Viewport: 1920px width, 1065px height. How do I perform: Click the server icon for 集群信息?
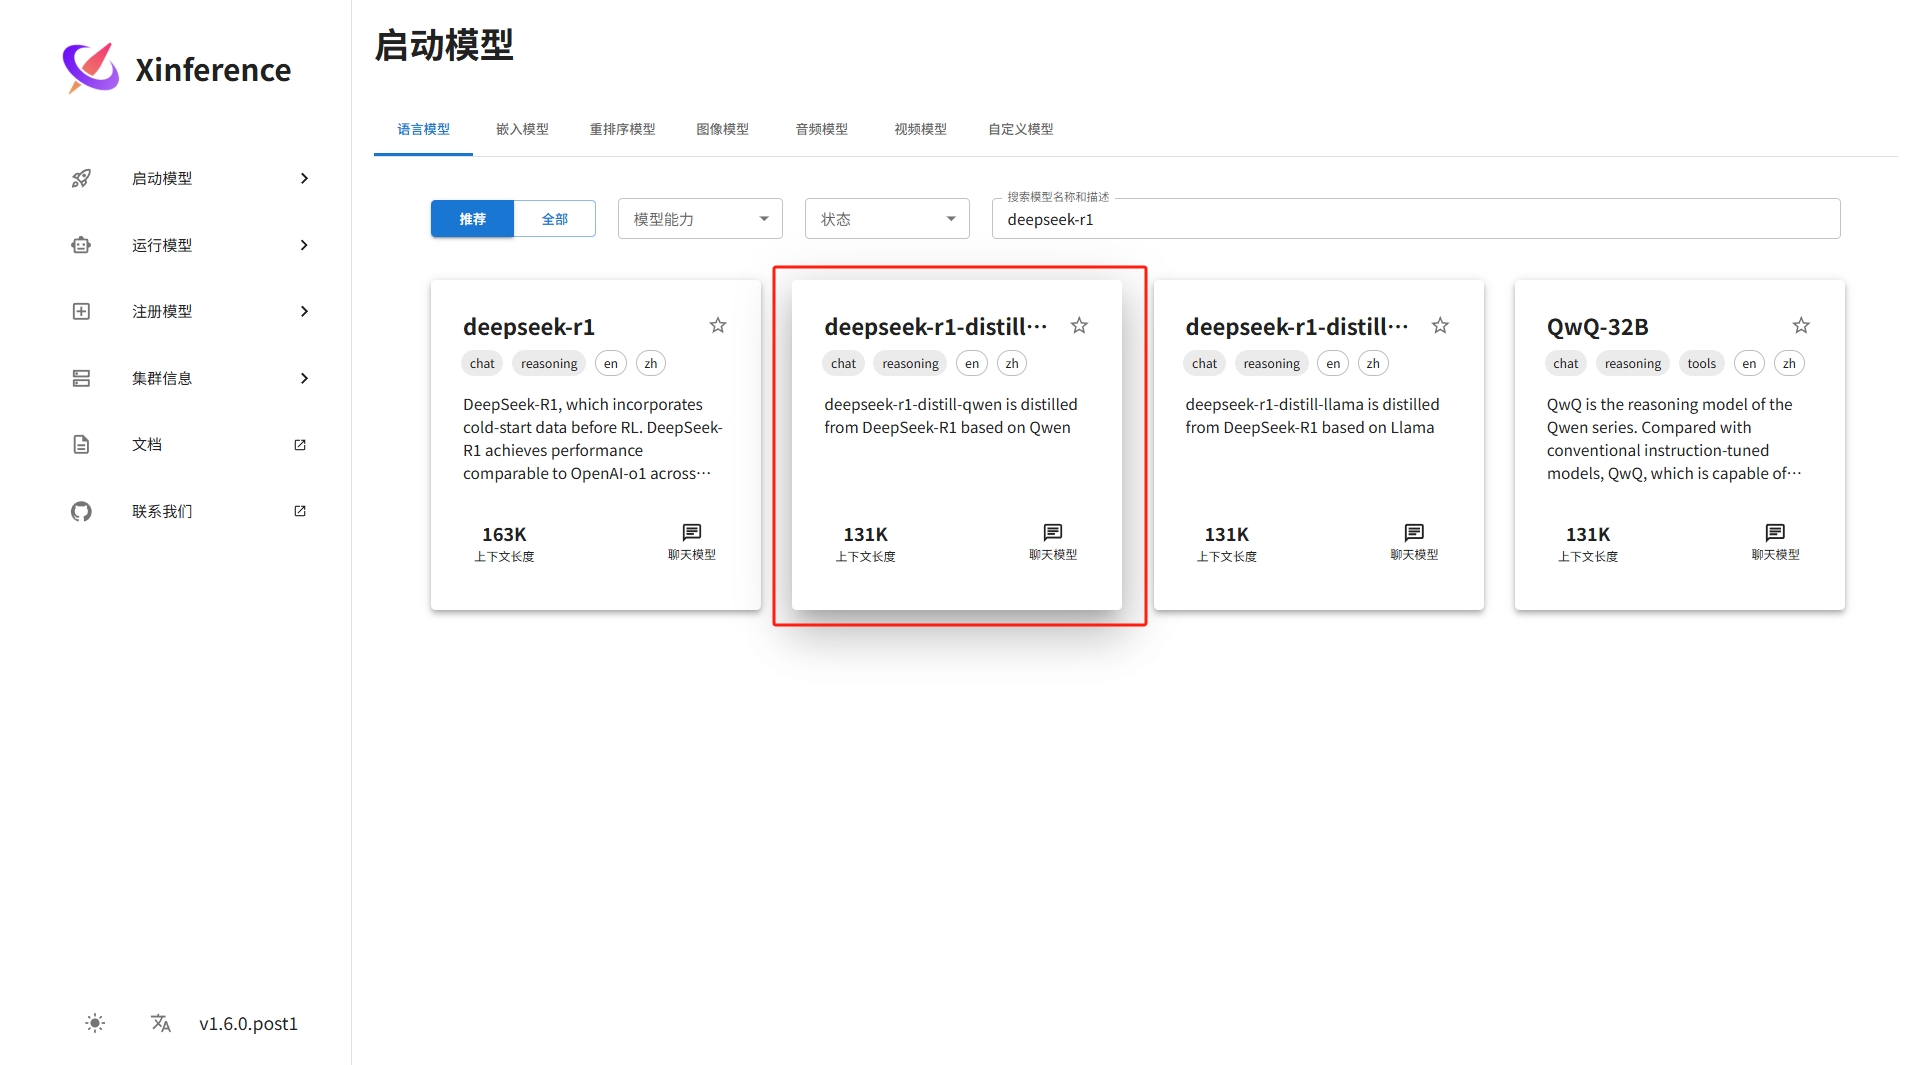tap(81, 378)
